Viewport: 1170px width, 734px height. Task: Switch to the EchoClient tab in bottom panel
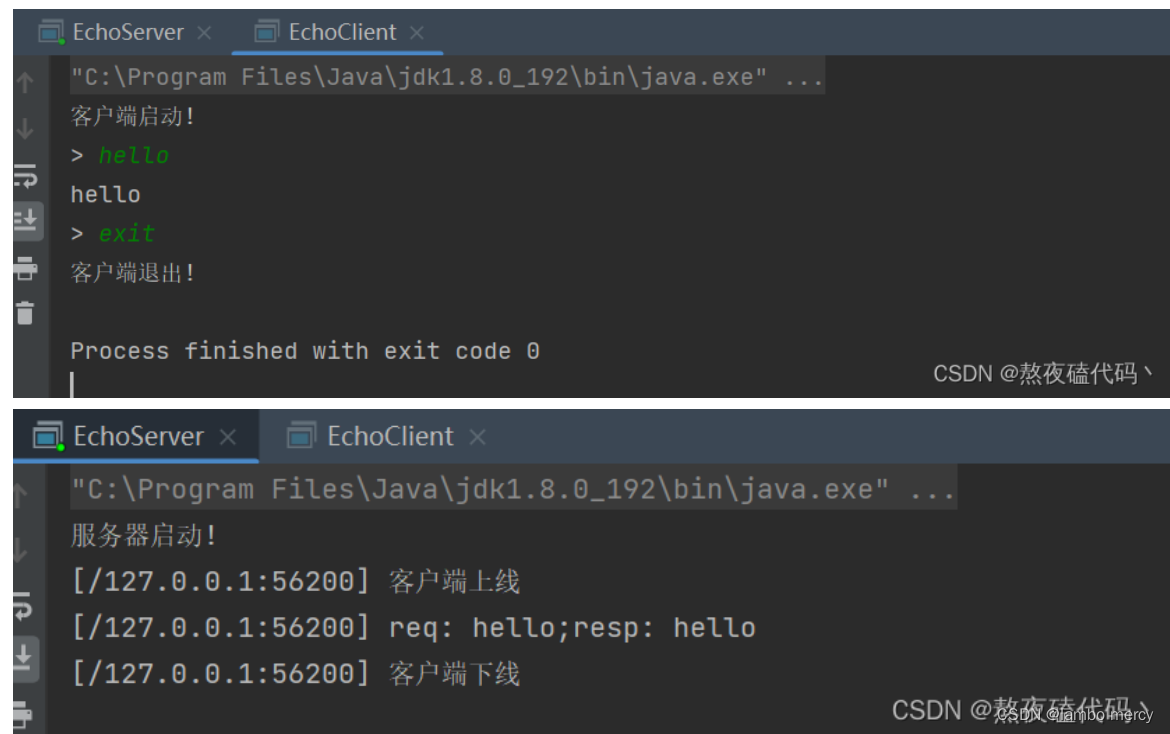point(390,436)
